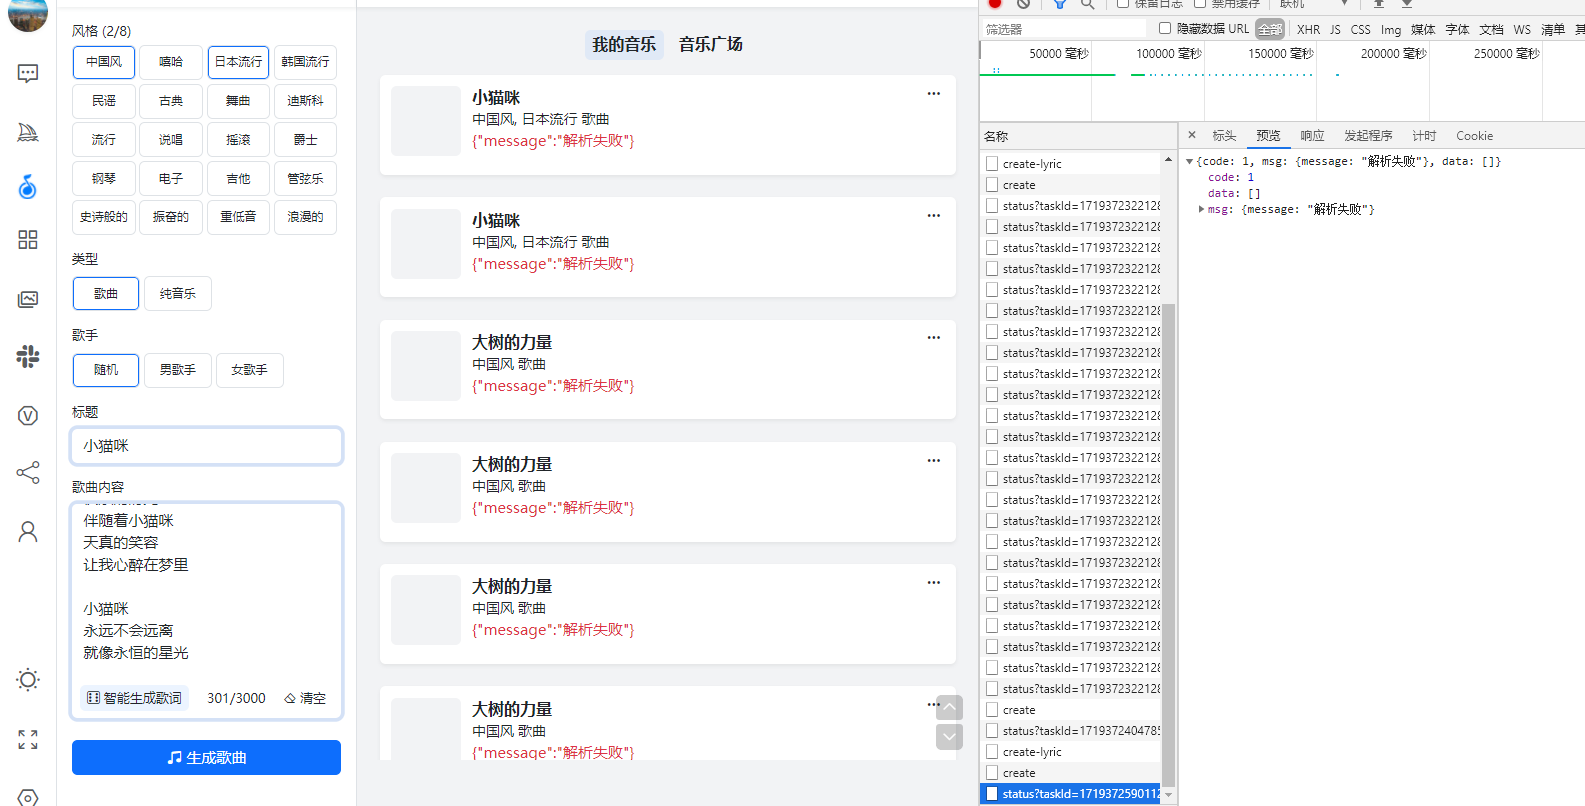The height and width of the screenshot is (806, 1585).
Task: Open the sailboat drawing icon in sidebar
Action: [28, 131]
